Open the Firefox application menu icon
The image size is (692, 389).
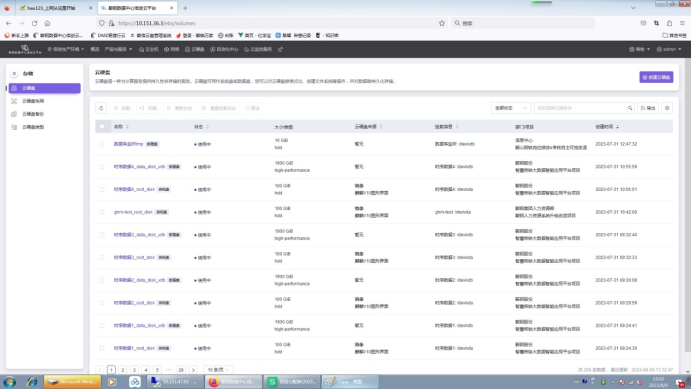682,23
